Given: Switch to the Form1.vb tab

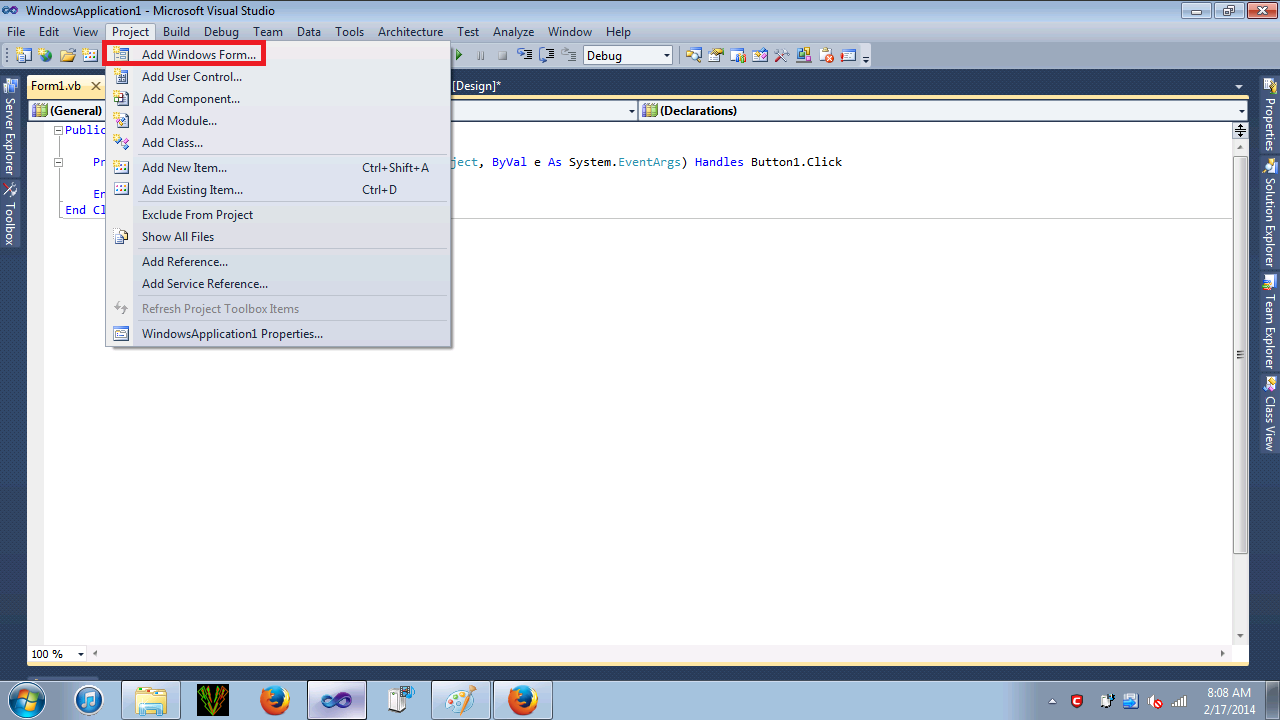Looking at the screenshot, I should pyautogui.click(x=57, y=87).
